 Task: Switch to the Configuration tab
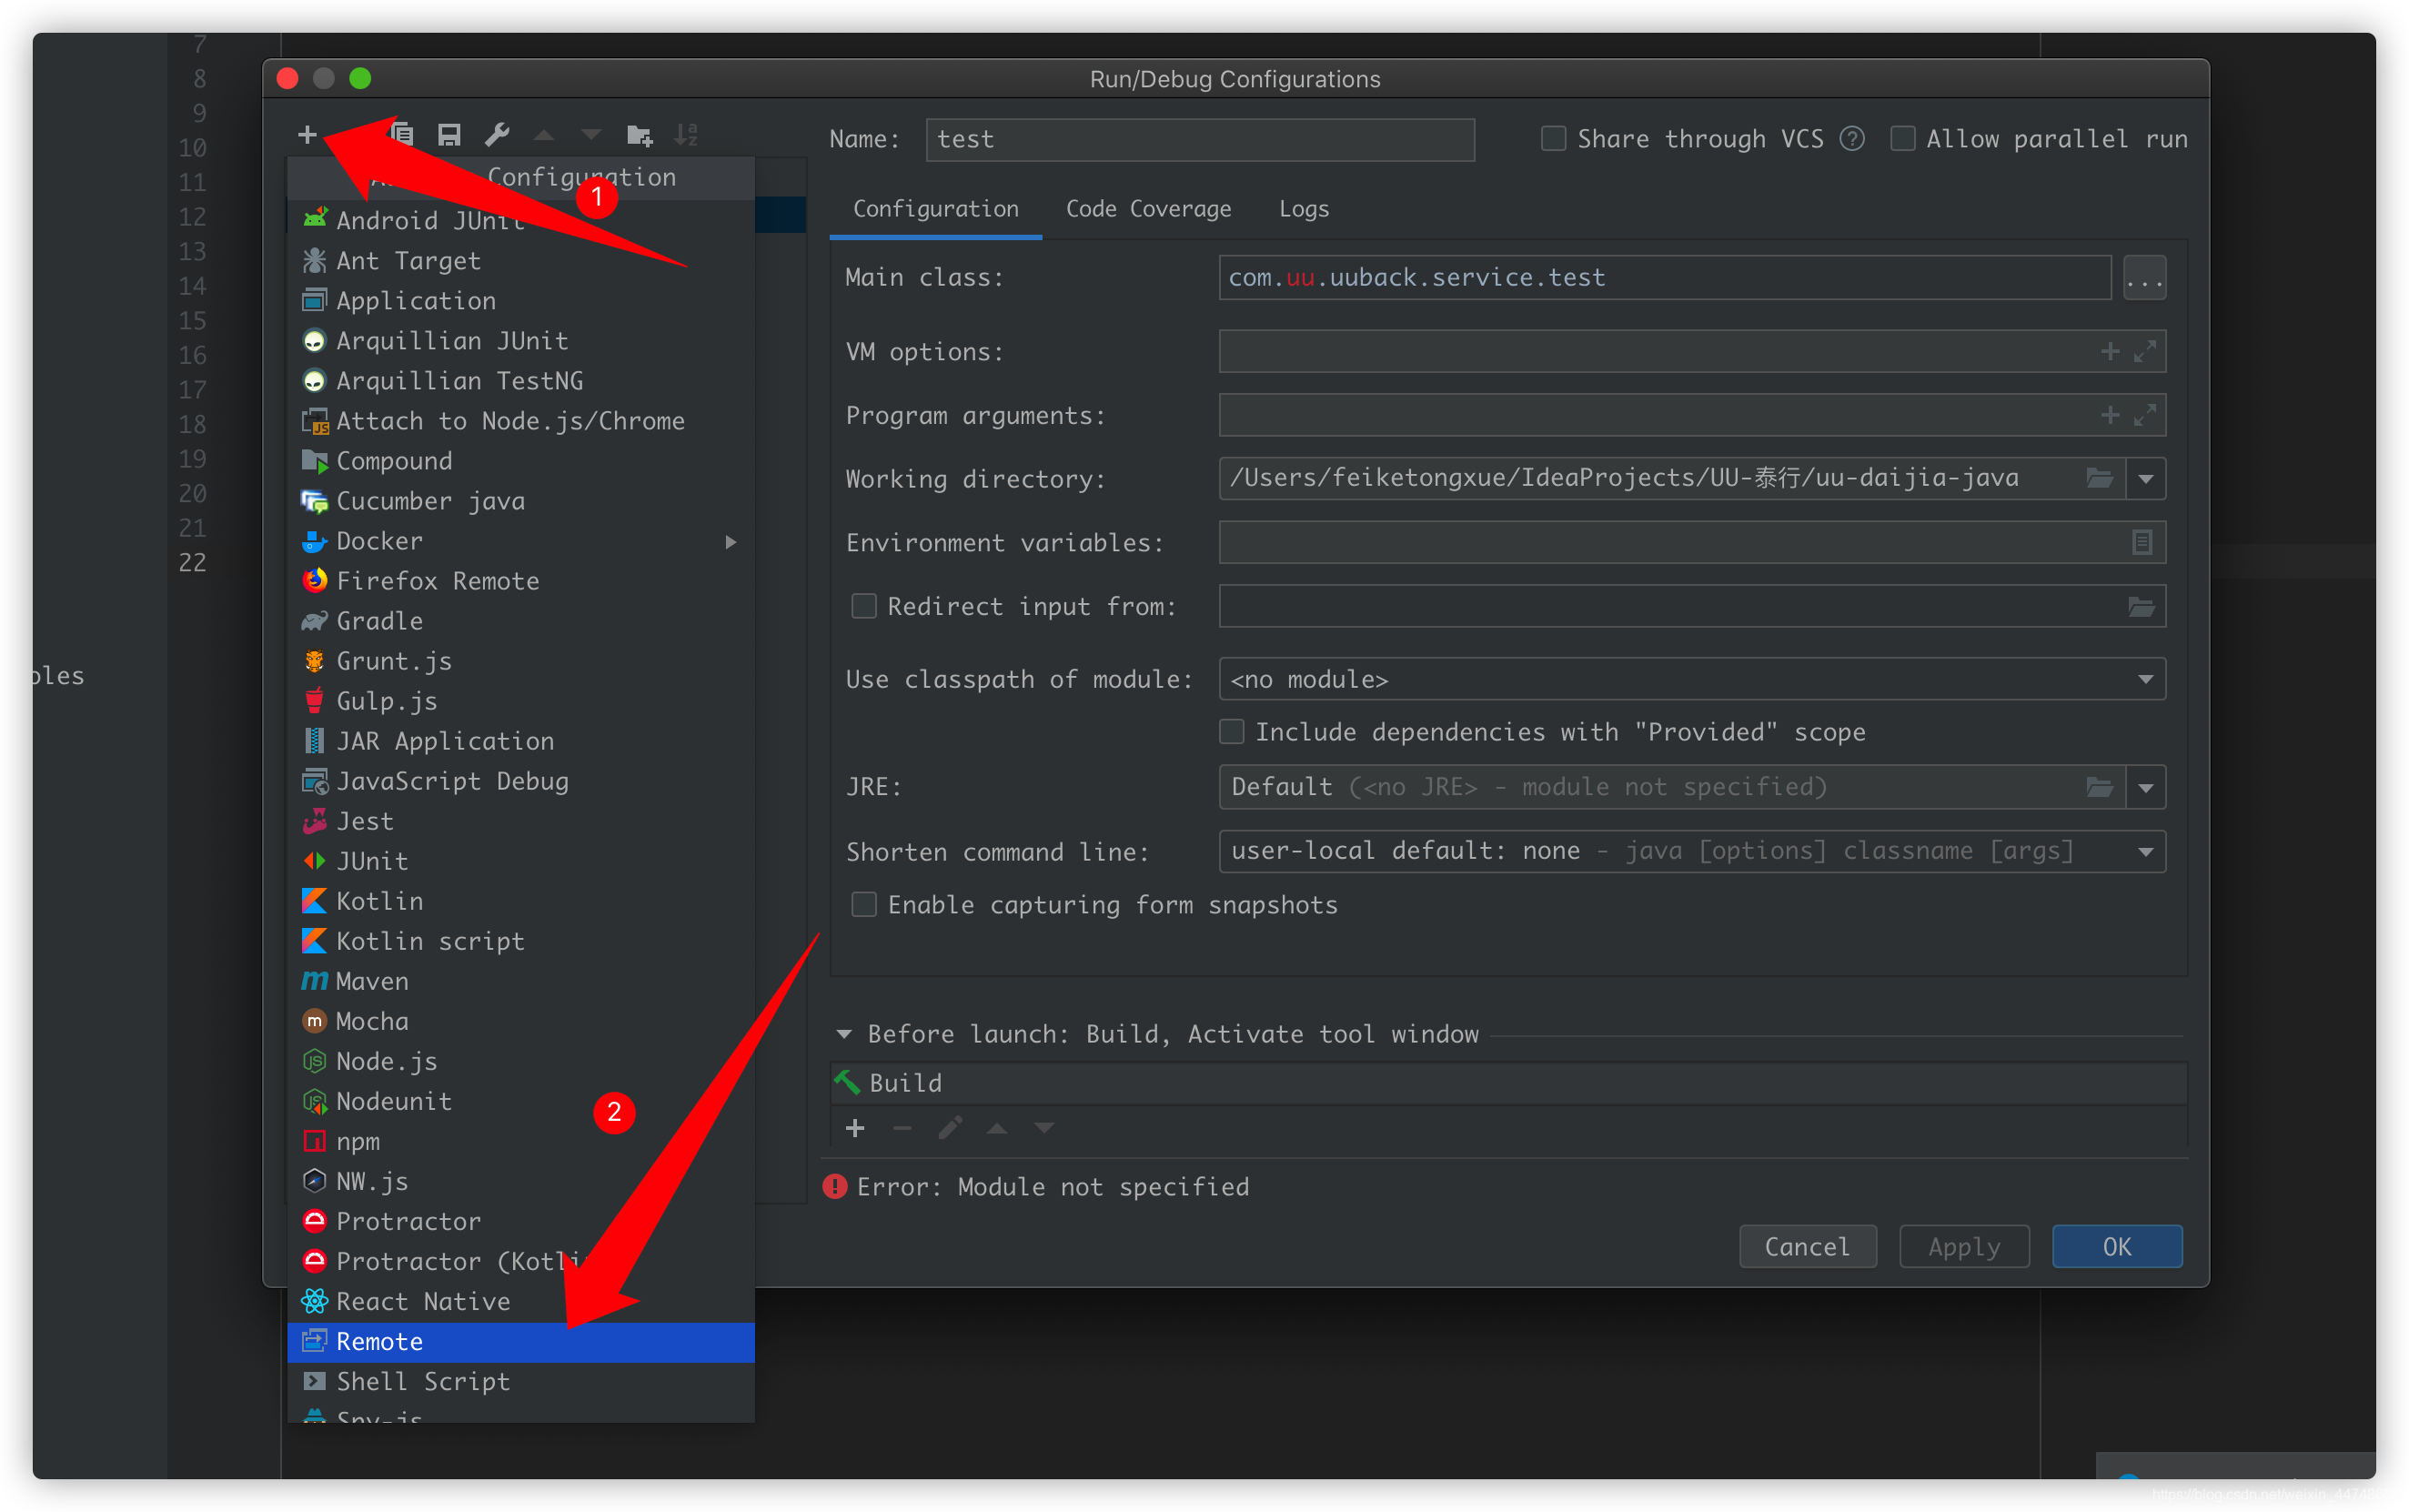(x=935, y=209)
